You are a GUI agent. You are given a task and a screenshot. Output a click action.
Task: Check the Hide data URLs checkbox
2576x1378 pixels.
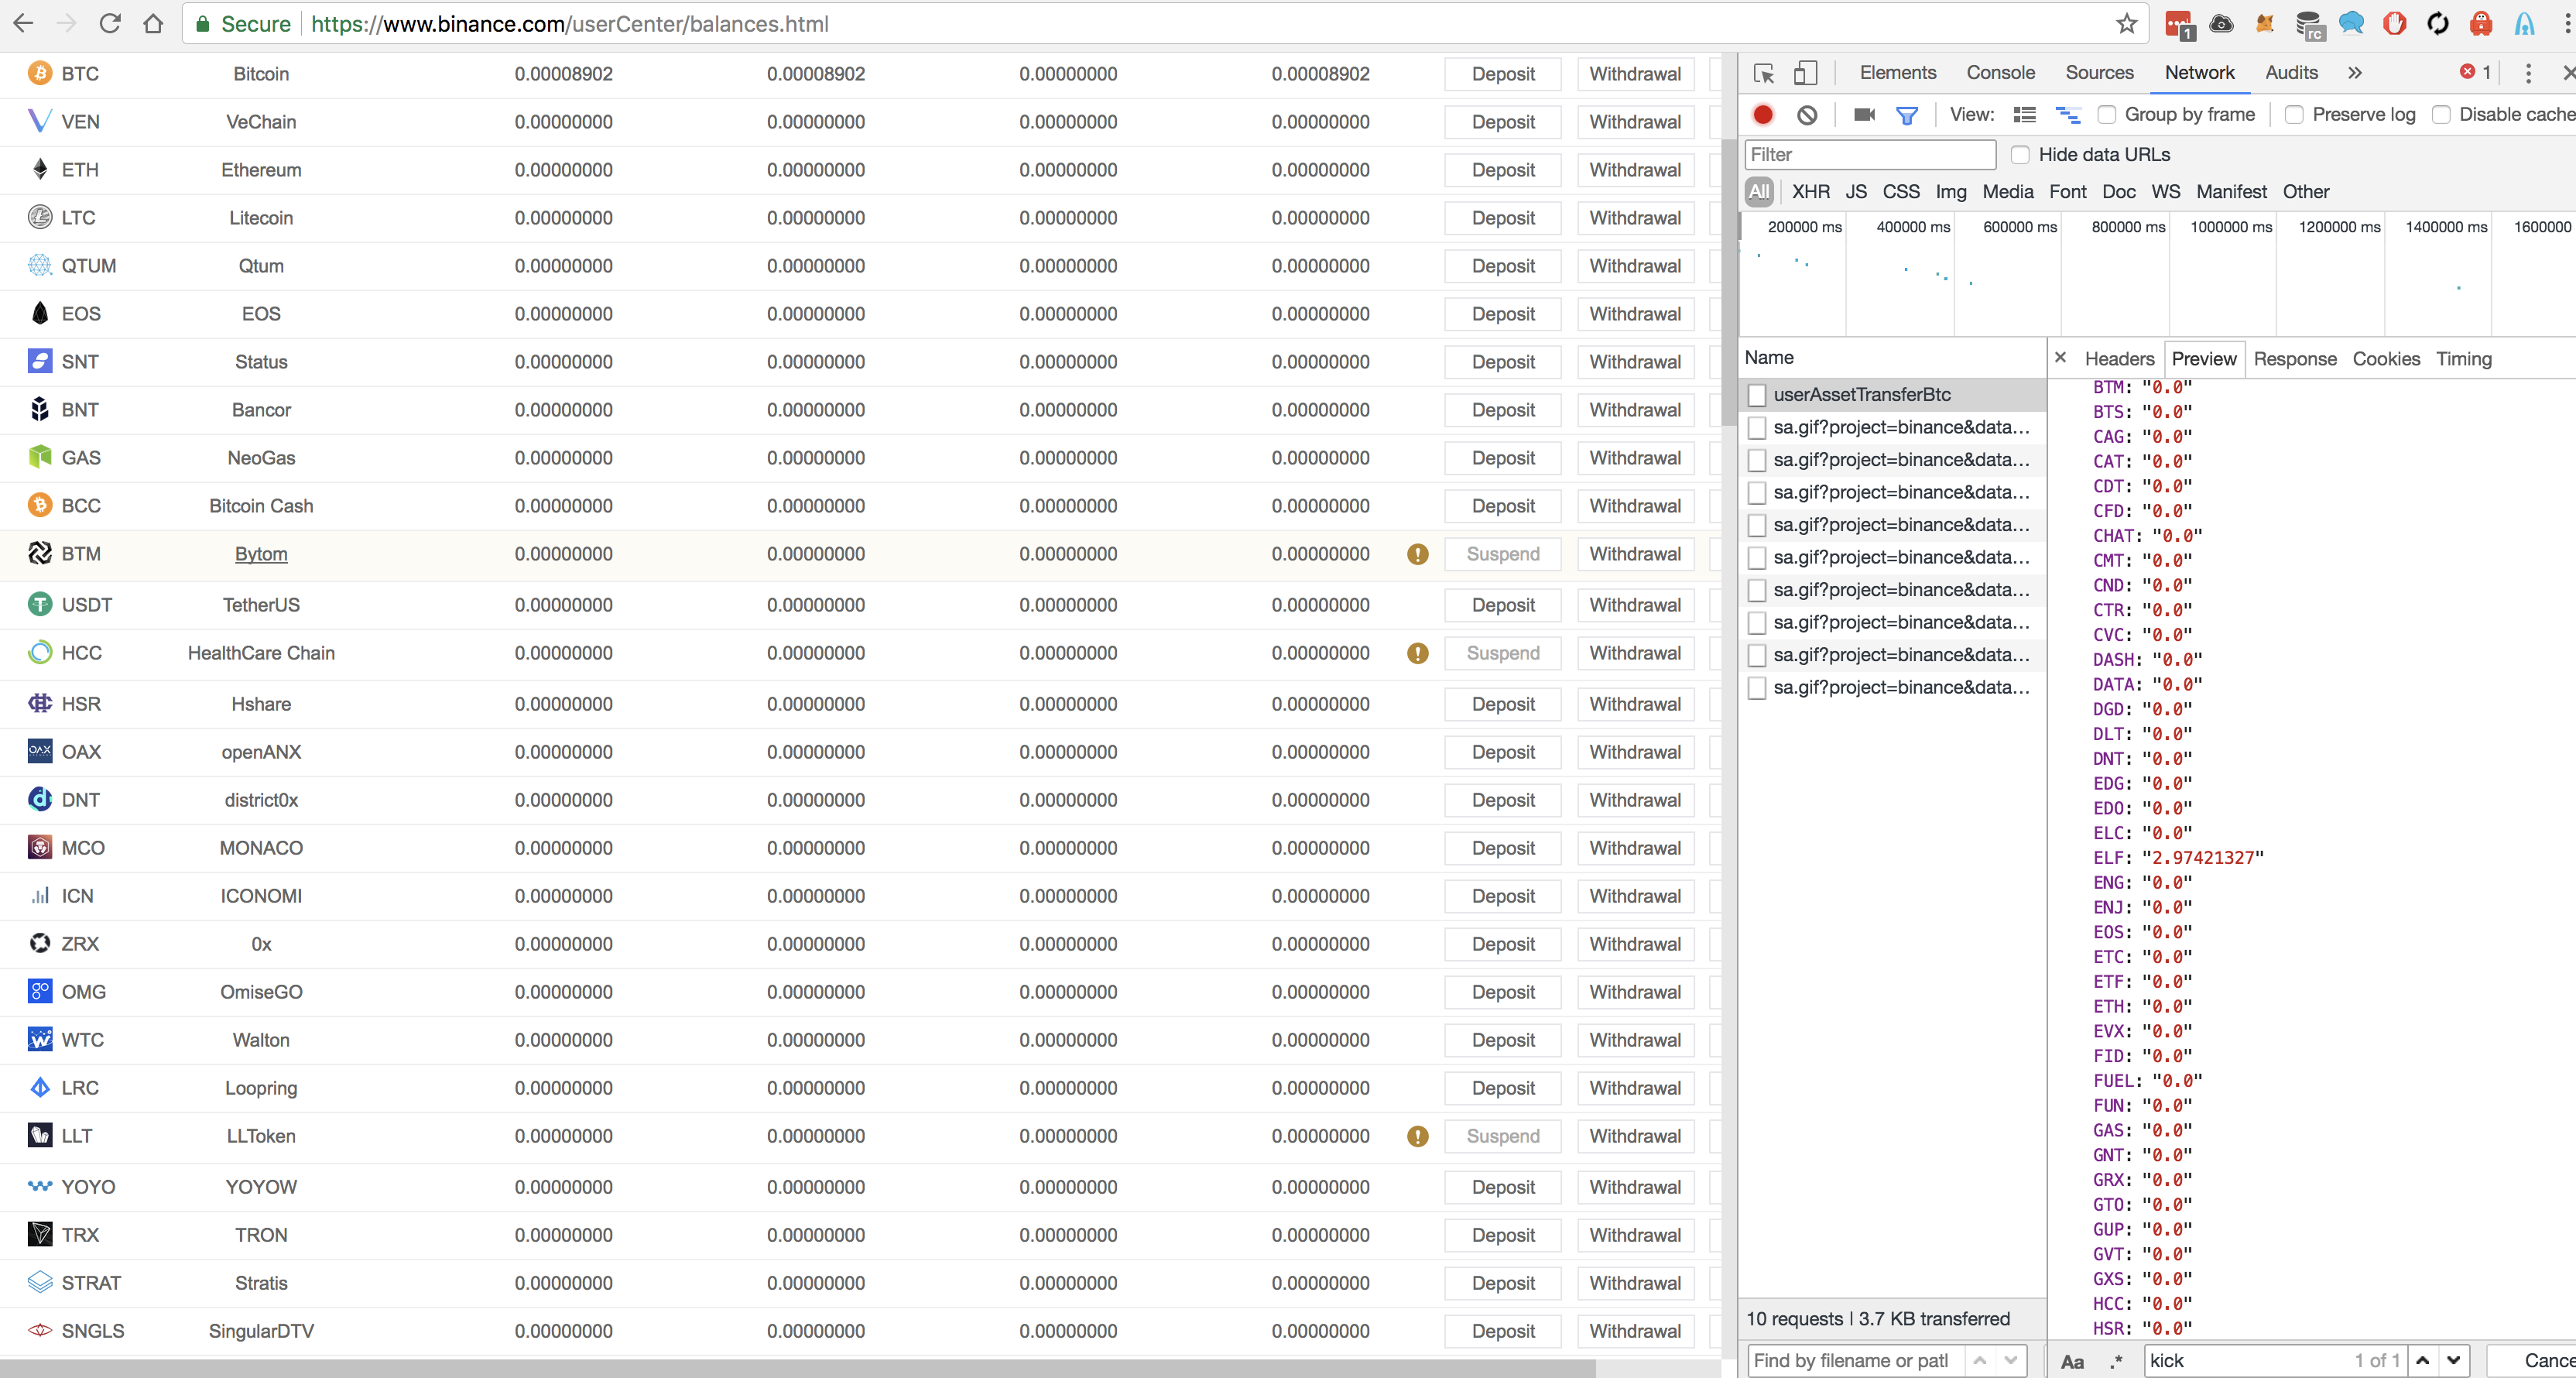[x=2020, y=155]
